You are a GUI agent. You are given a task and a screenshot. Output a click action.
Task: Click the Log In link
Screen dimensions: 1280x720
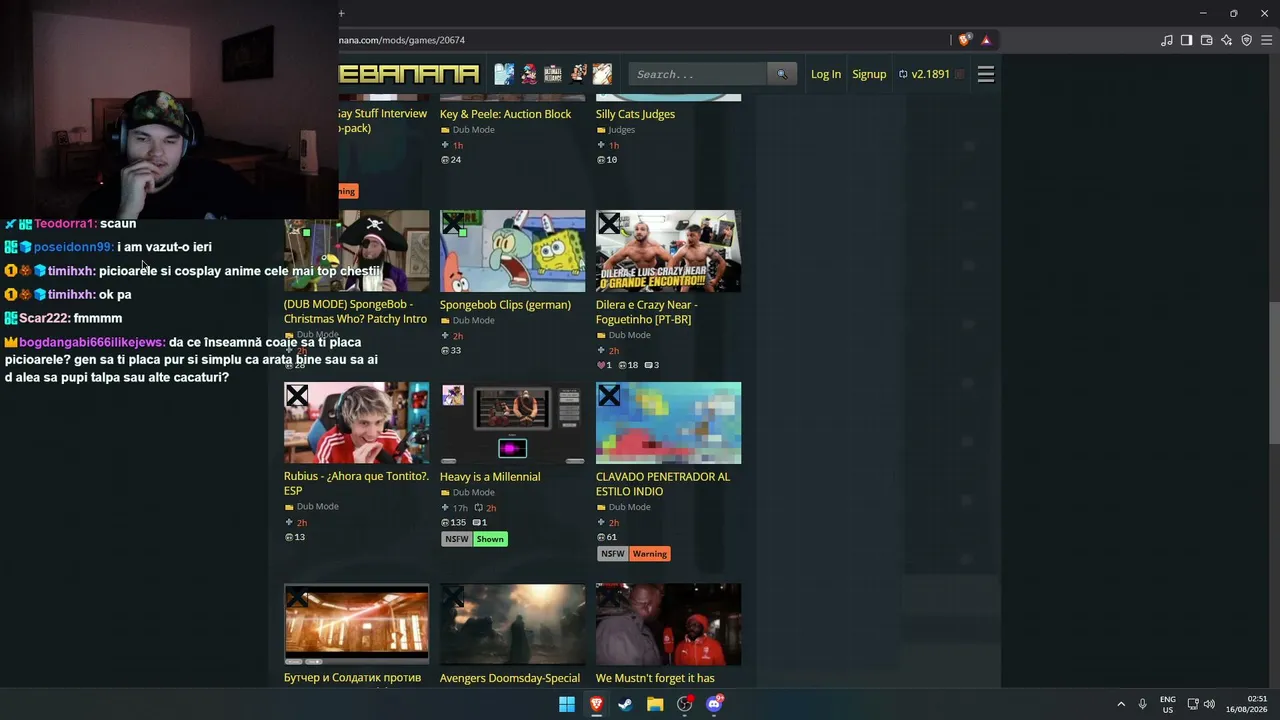[x=826, y=74]
